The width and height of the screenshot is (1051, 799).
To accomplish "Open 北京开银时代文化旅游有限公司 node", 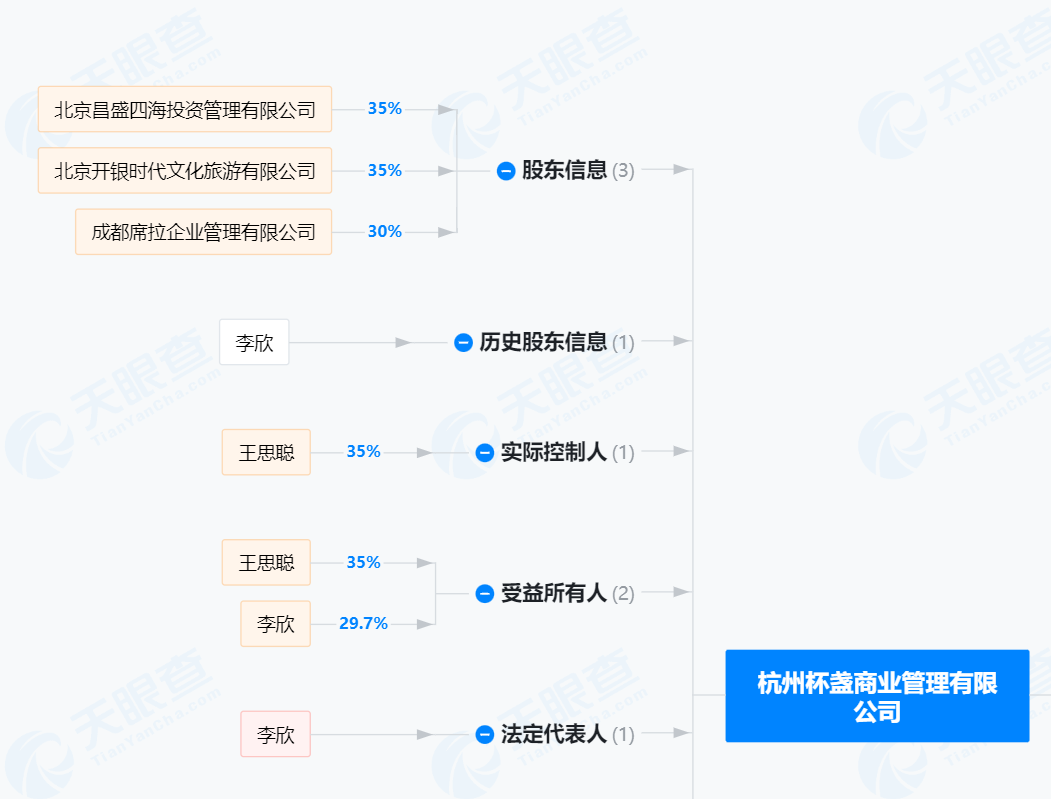I will (185, 171).
